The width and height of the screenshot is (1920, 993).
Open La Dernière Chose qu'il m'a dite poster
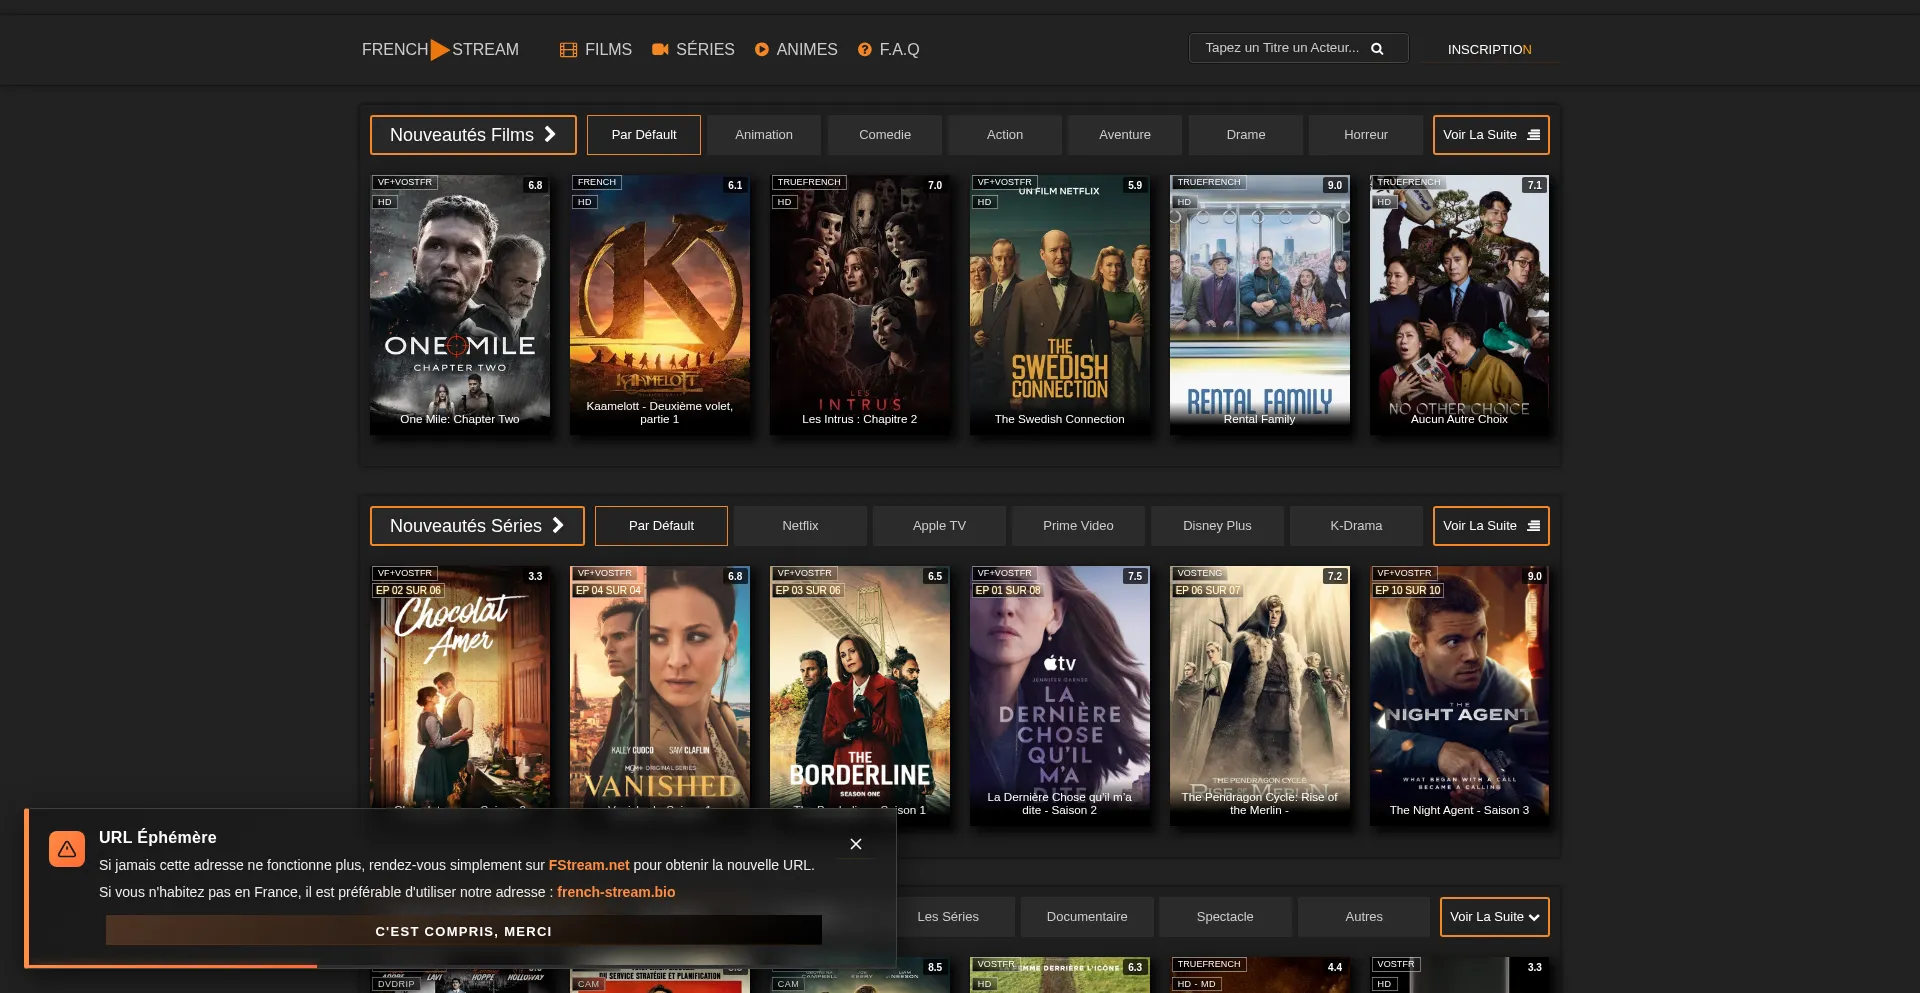tap(1060, 695)
